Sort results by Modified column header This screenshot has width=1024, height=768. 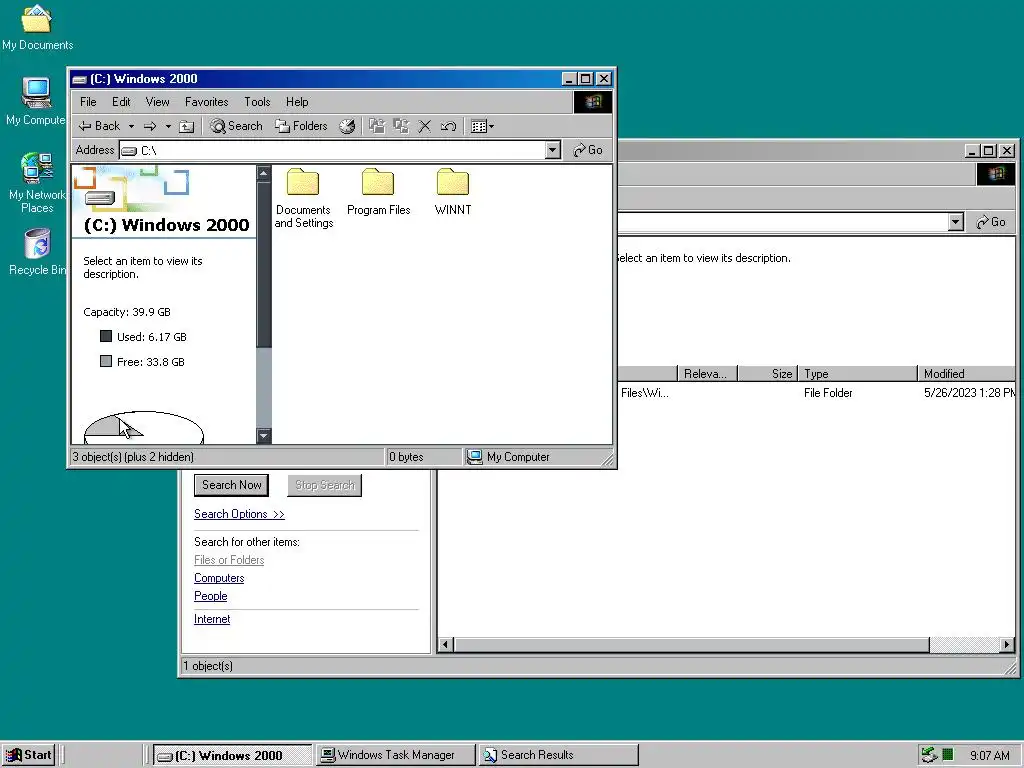pyautogui.click(x=967, y=374)
